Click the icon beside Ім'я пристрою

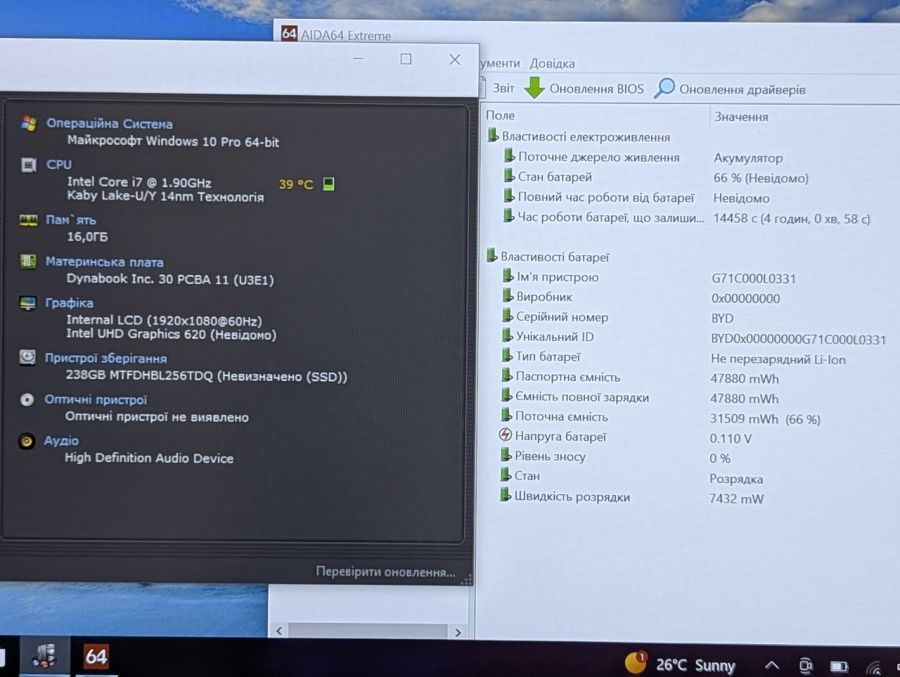point(507,276)
